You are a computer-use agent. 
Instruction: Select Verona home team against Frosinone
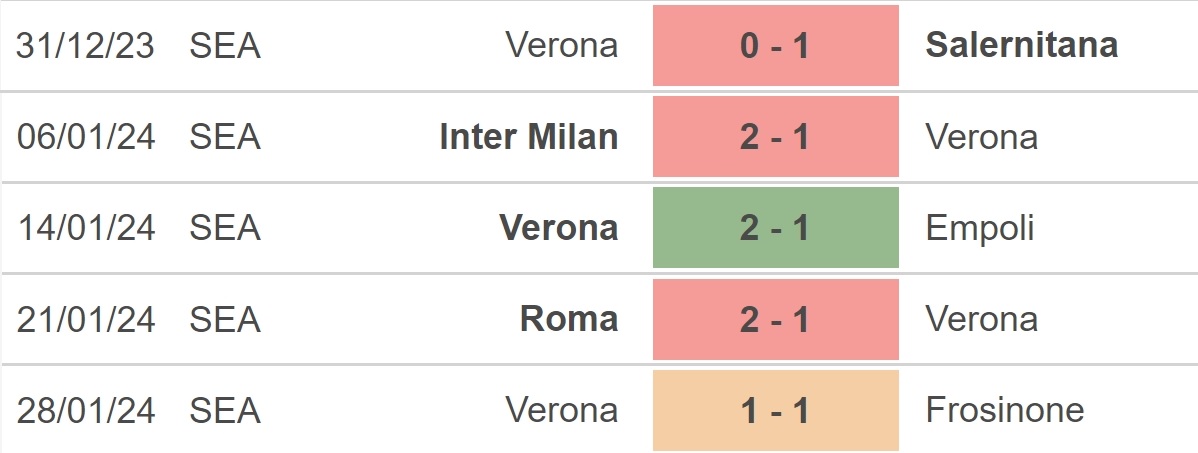pos(562,410)
